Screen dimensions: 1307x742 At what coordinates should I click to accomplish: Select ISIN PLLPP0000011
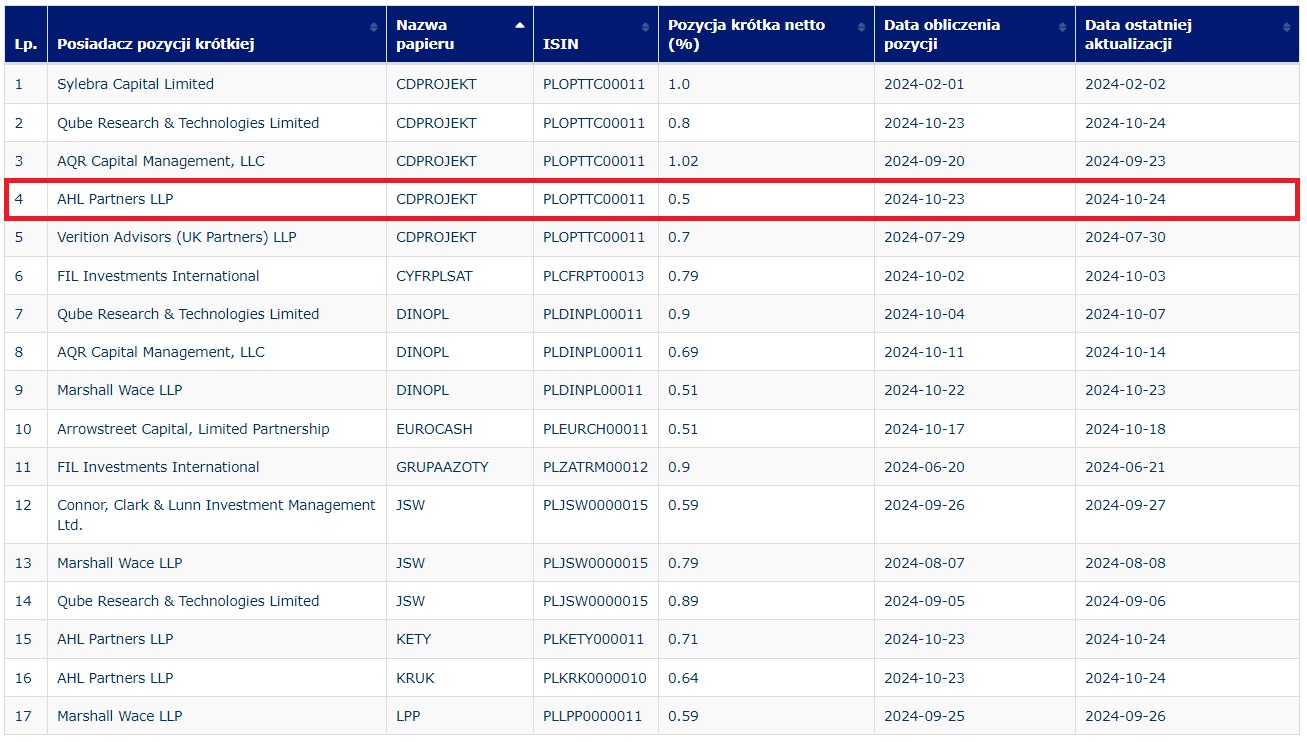[x=592, y=716]
